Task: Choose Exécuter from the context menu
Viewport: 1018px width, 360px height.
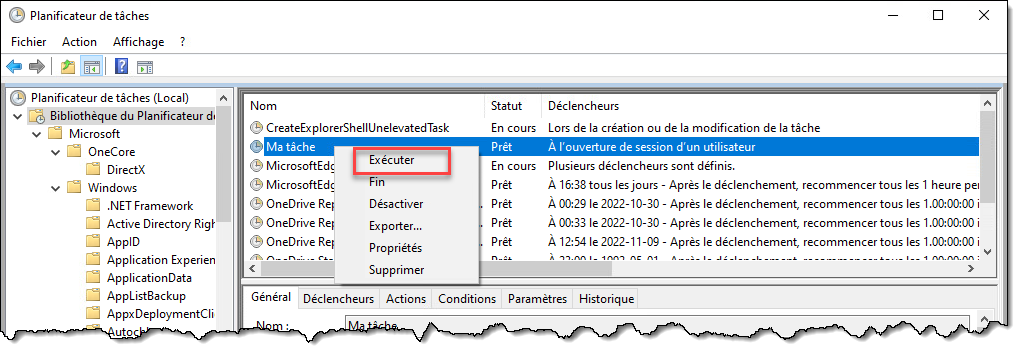Action: [x=391, y=159]
